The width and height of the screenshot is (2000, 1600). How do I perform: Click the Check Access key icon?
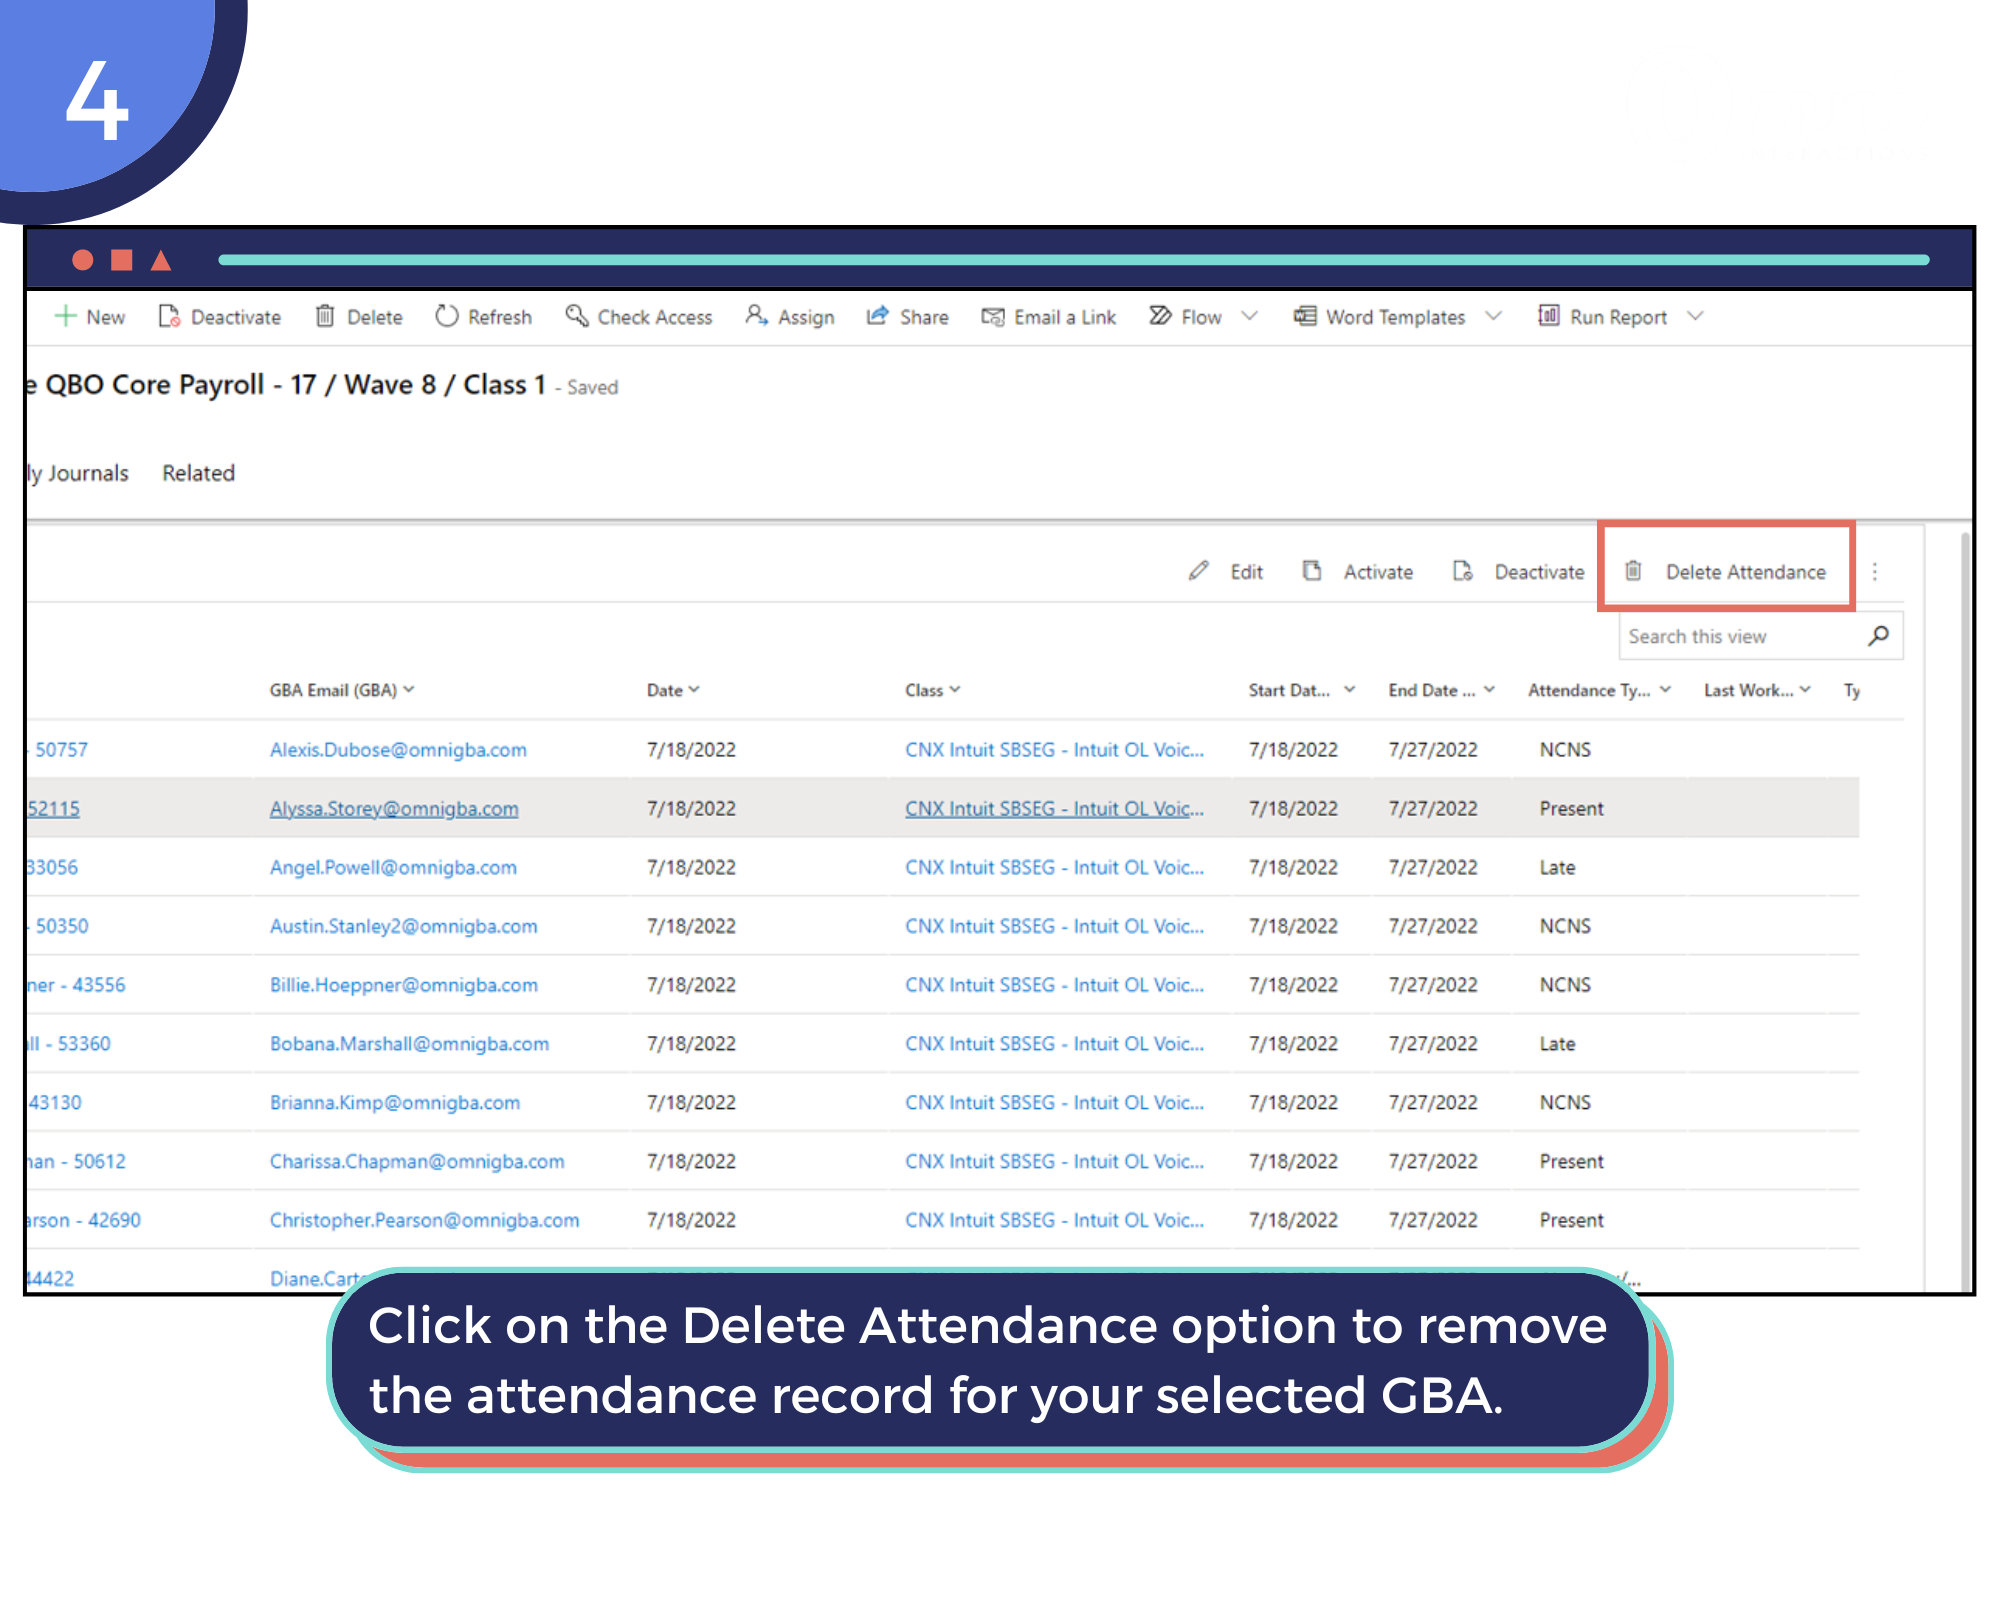click(x=576, y=316)
